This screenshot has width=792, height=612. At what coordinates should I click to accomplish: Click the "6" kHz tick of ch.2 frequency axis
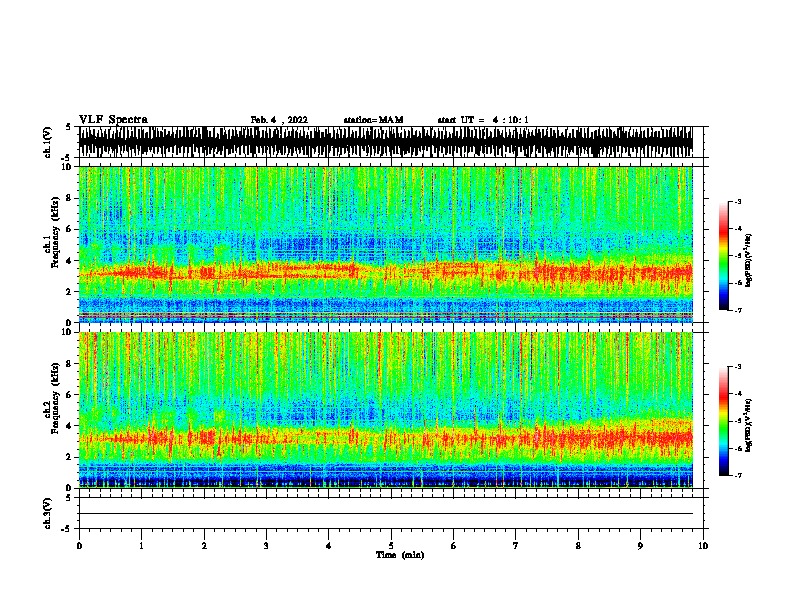(71, 395)
